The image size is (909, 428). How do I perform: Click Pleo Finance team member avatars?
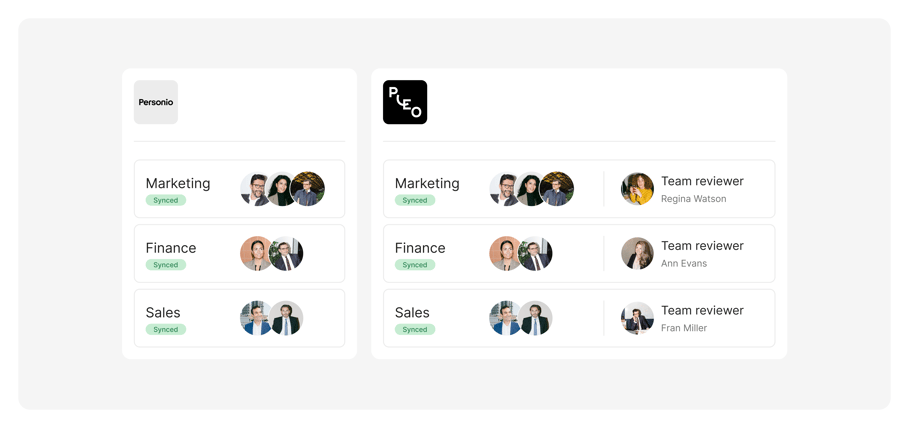pyautogui.click(x=521, y=254)
